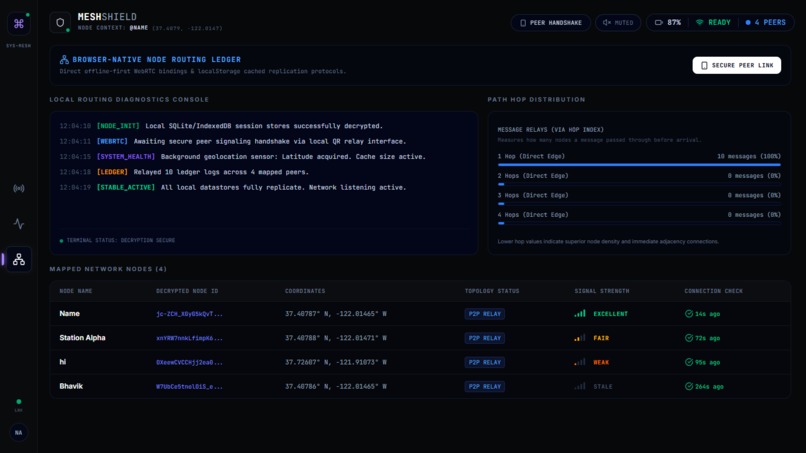This screenshot has width=806, height=453.
Task: Click the Coordinates column header
Action: (x=305, y=291)
